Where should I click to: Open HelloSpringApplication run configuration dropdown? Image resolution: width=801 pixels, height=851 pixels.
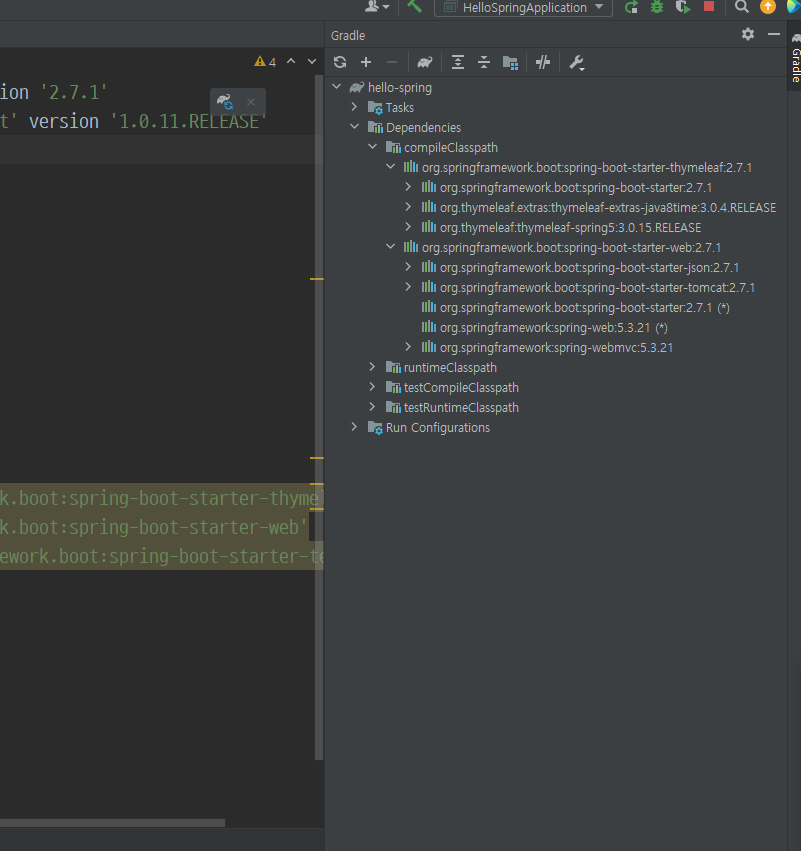[524, 8]
